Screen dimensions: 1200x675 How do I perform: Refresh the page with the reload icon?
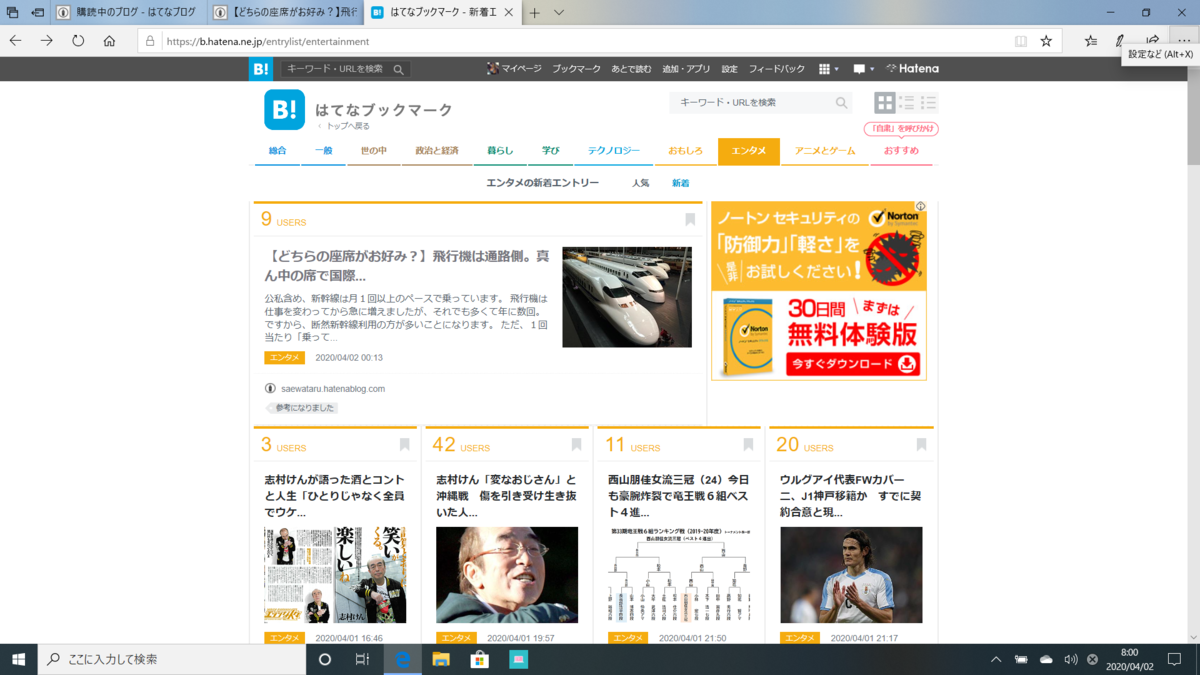(76, 42)
